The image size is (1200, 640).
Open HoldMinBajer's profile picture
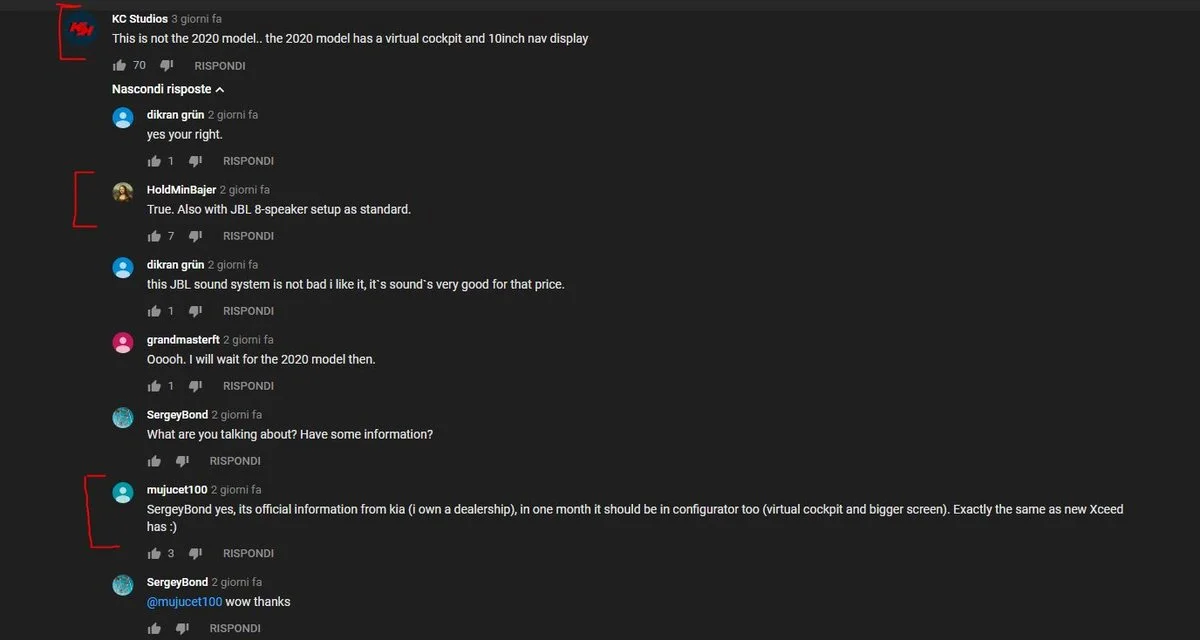pos(123,192)
